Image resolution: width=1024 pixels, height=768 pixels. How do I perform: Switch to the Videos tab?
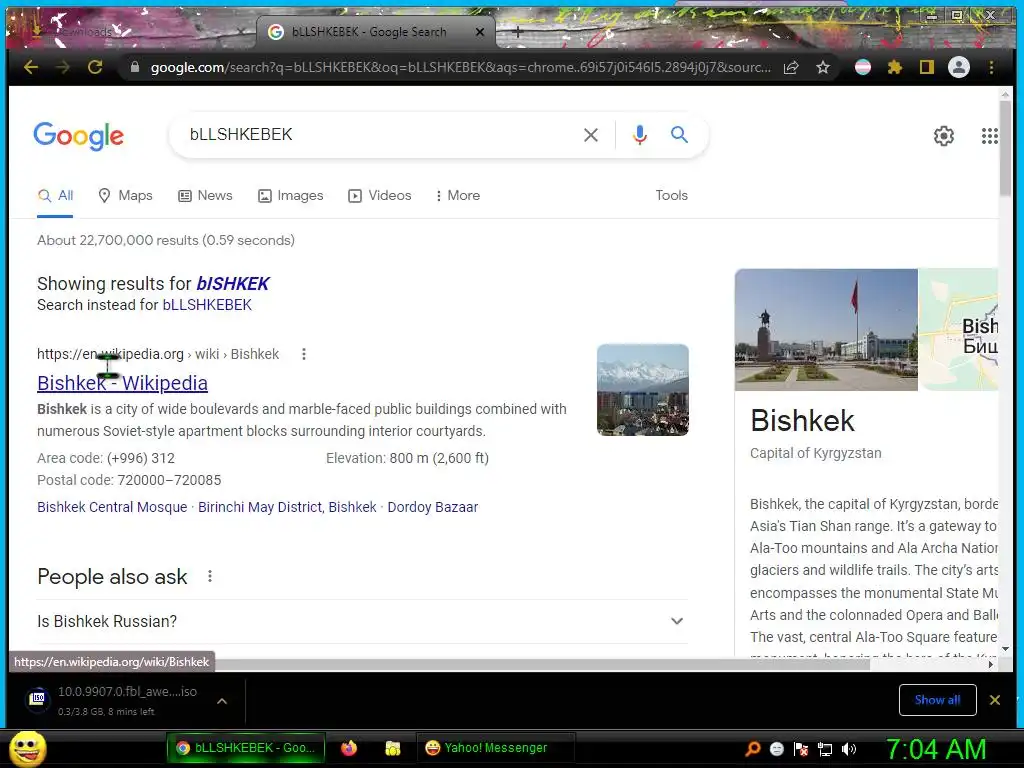coord(379,195)
